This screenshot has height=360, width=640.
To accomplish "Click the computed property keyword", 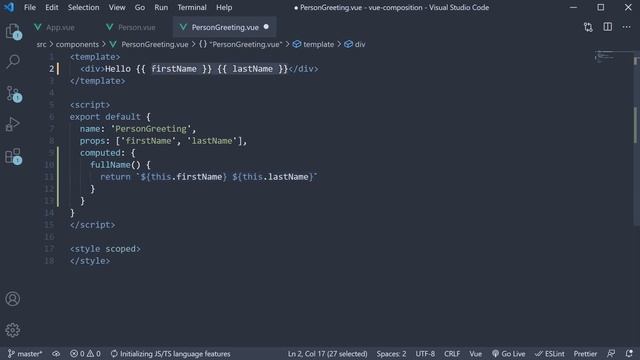I will coord(100,153).
